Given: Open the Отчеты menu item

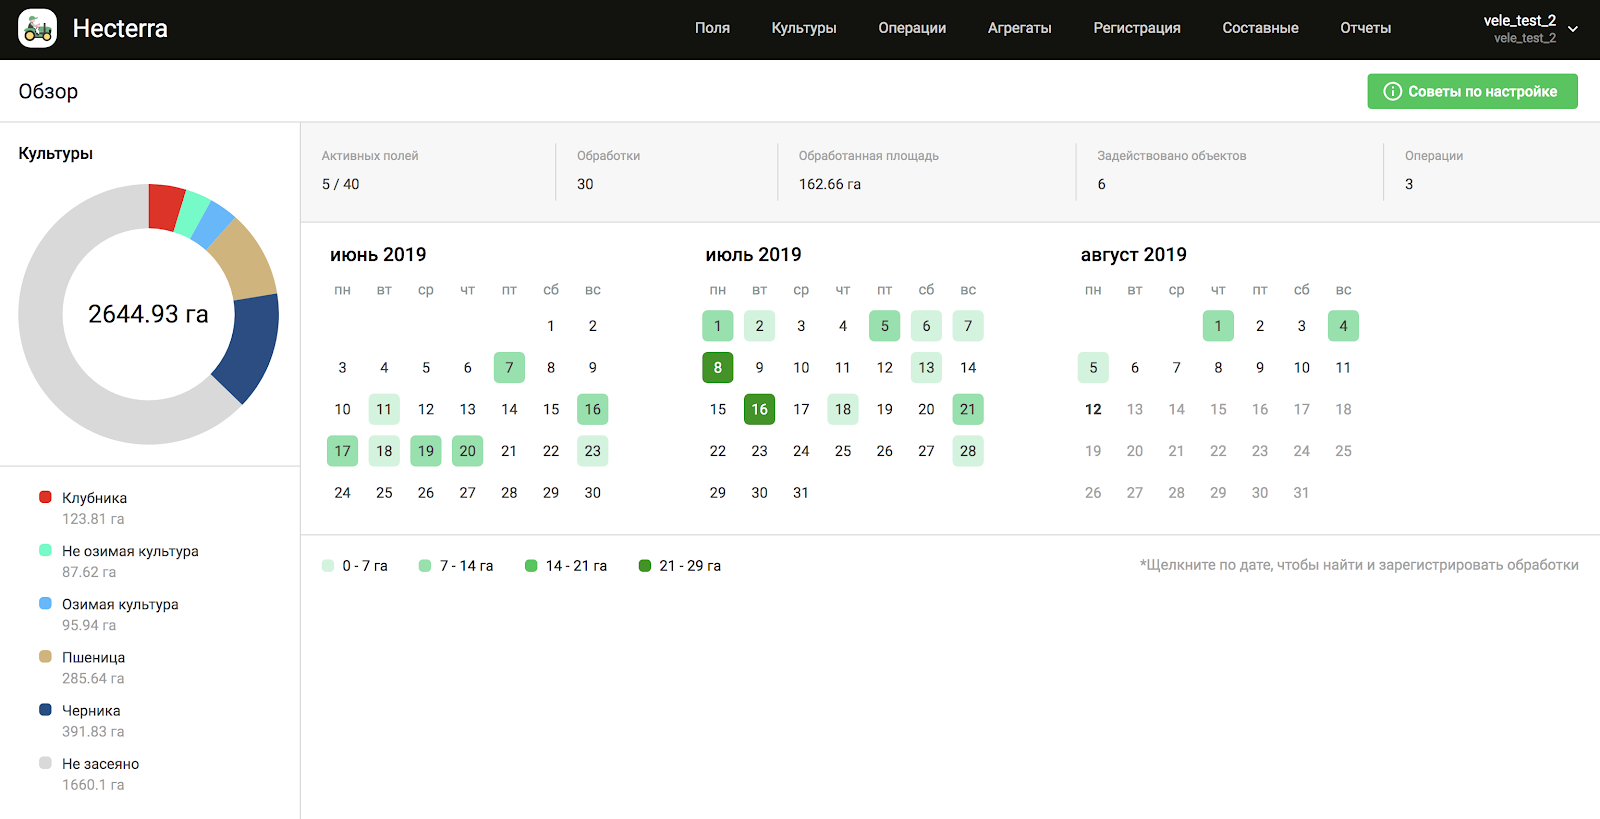Looking at the screenshot, I should [1365, 28].
